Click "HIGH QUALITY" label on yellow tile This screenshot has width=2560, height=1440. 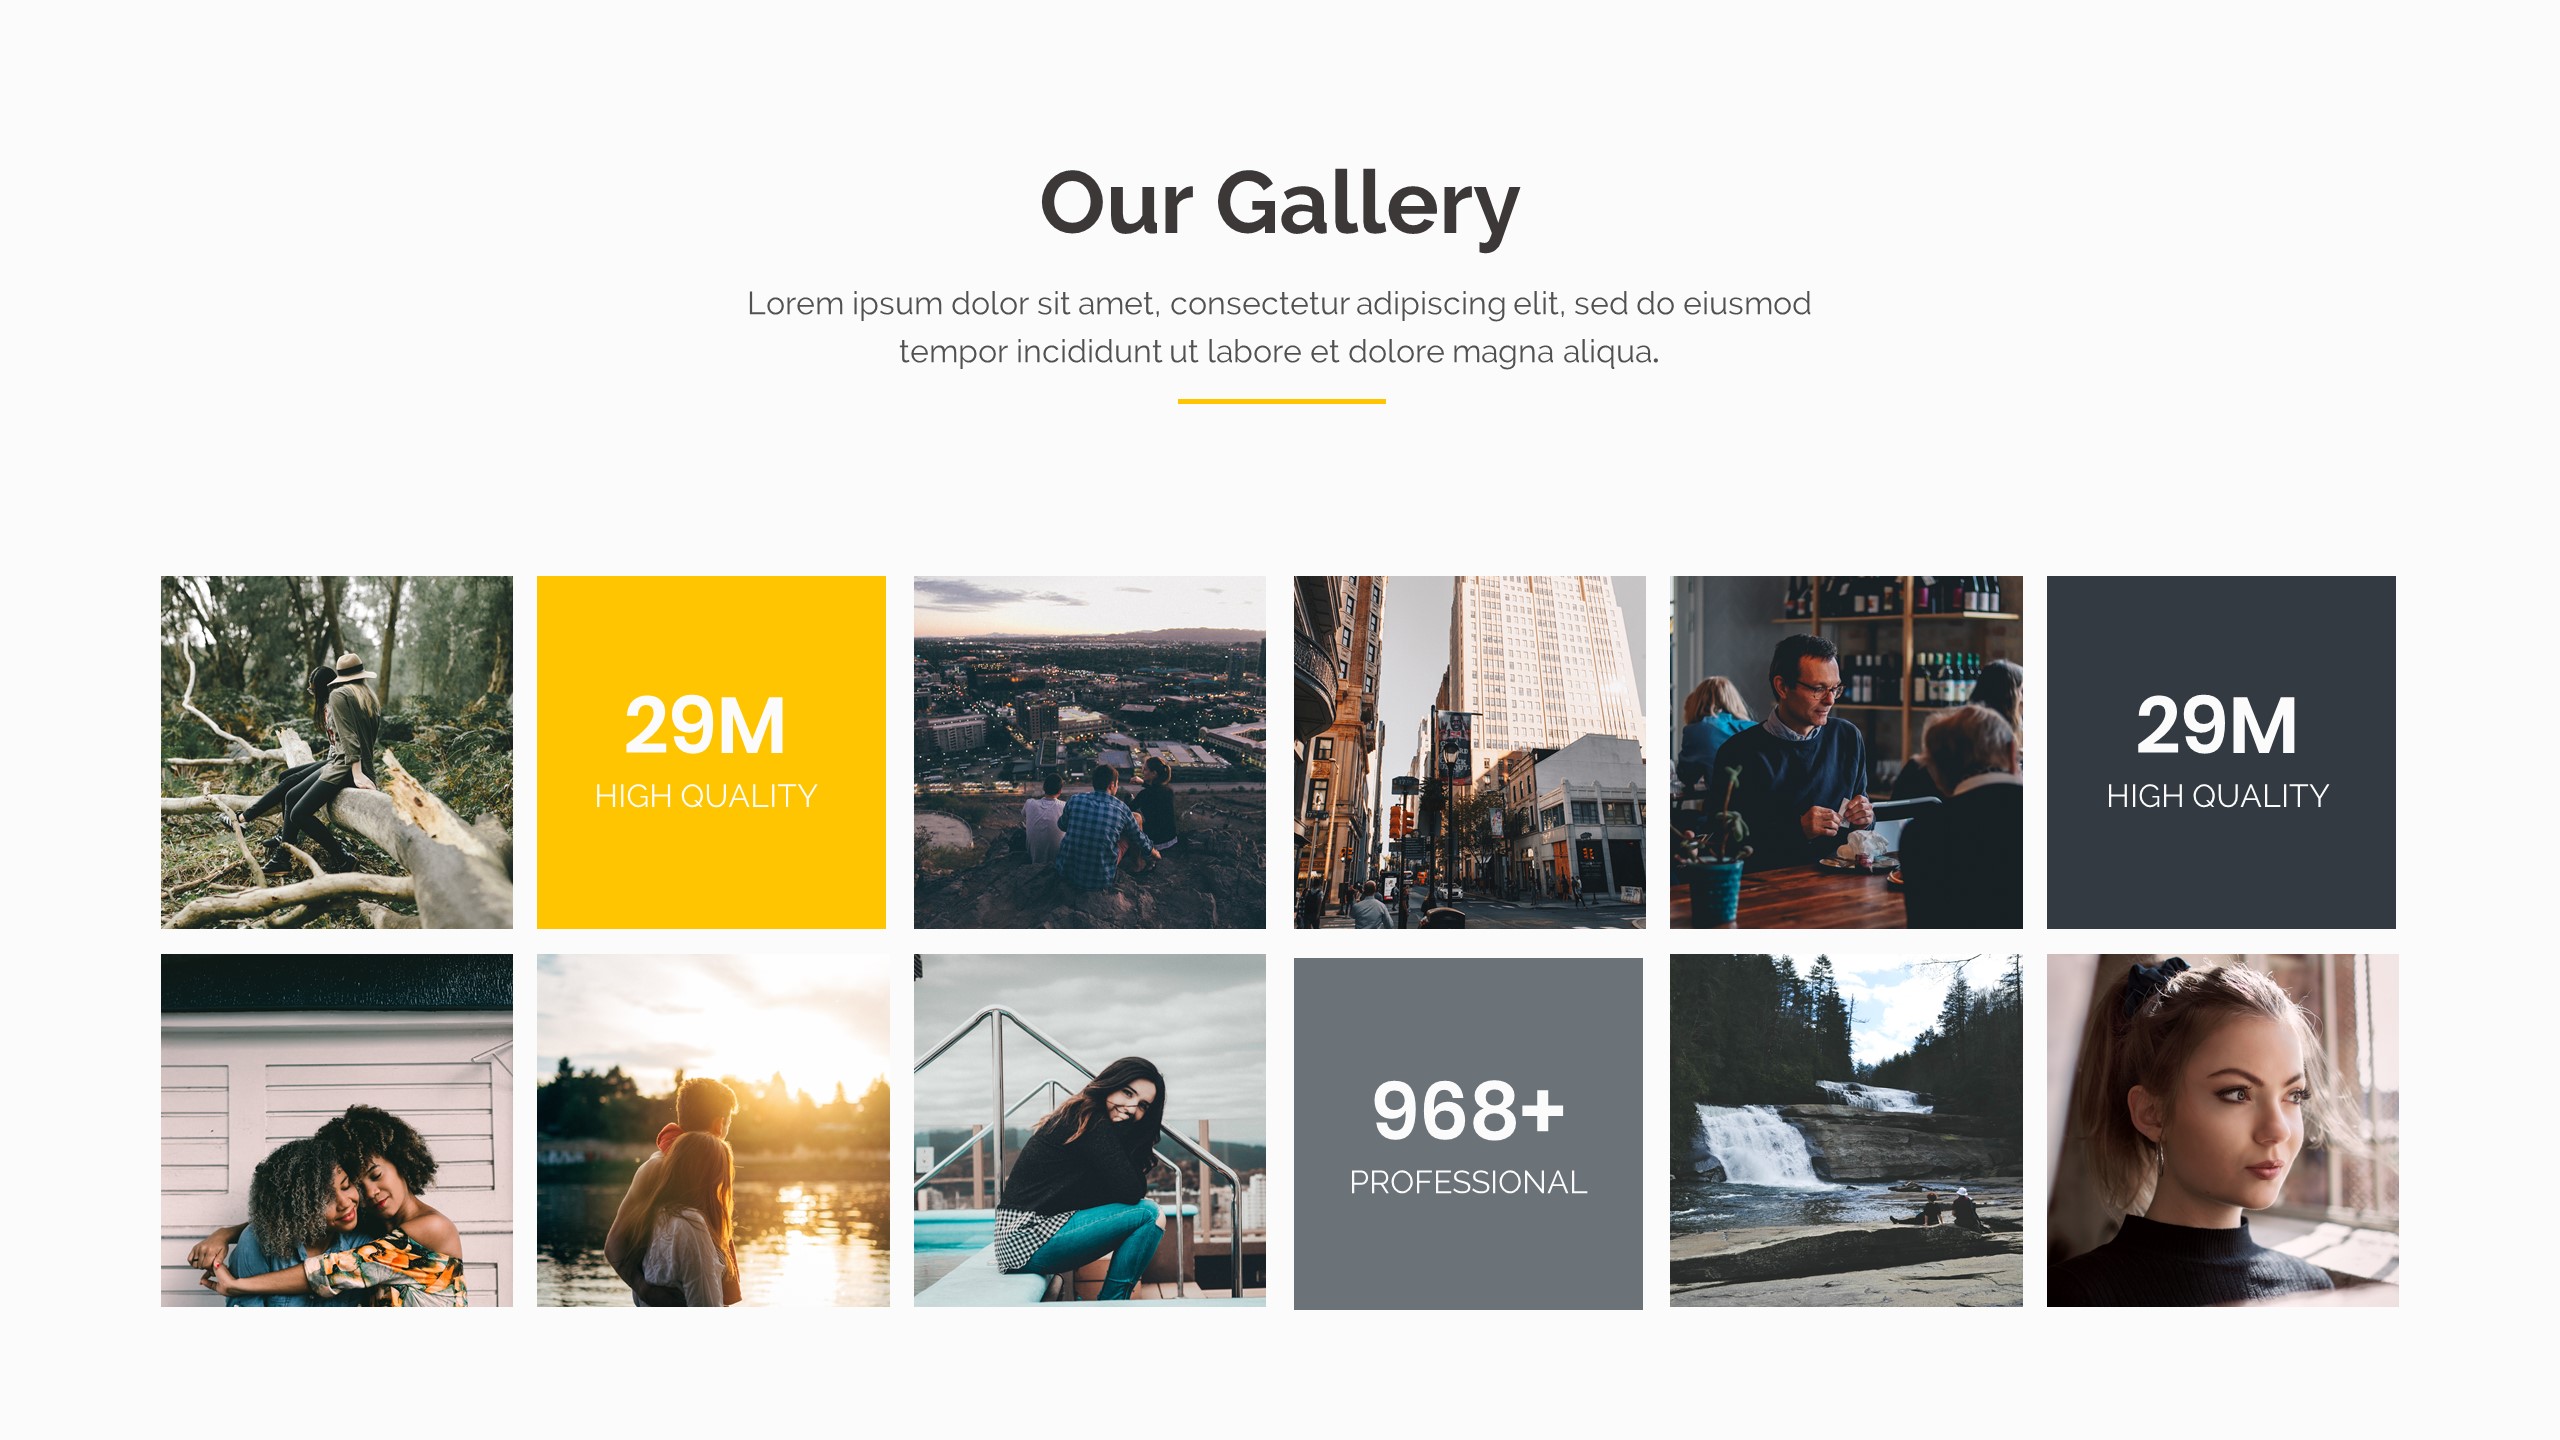706,796
